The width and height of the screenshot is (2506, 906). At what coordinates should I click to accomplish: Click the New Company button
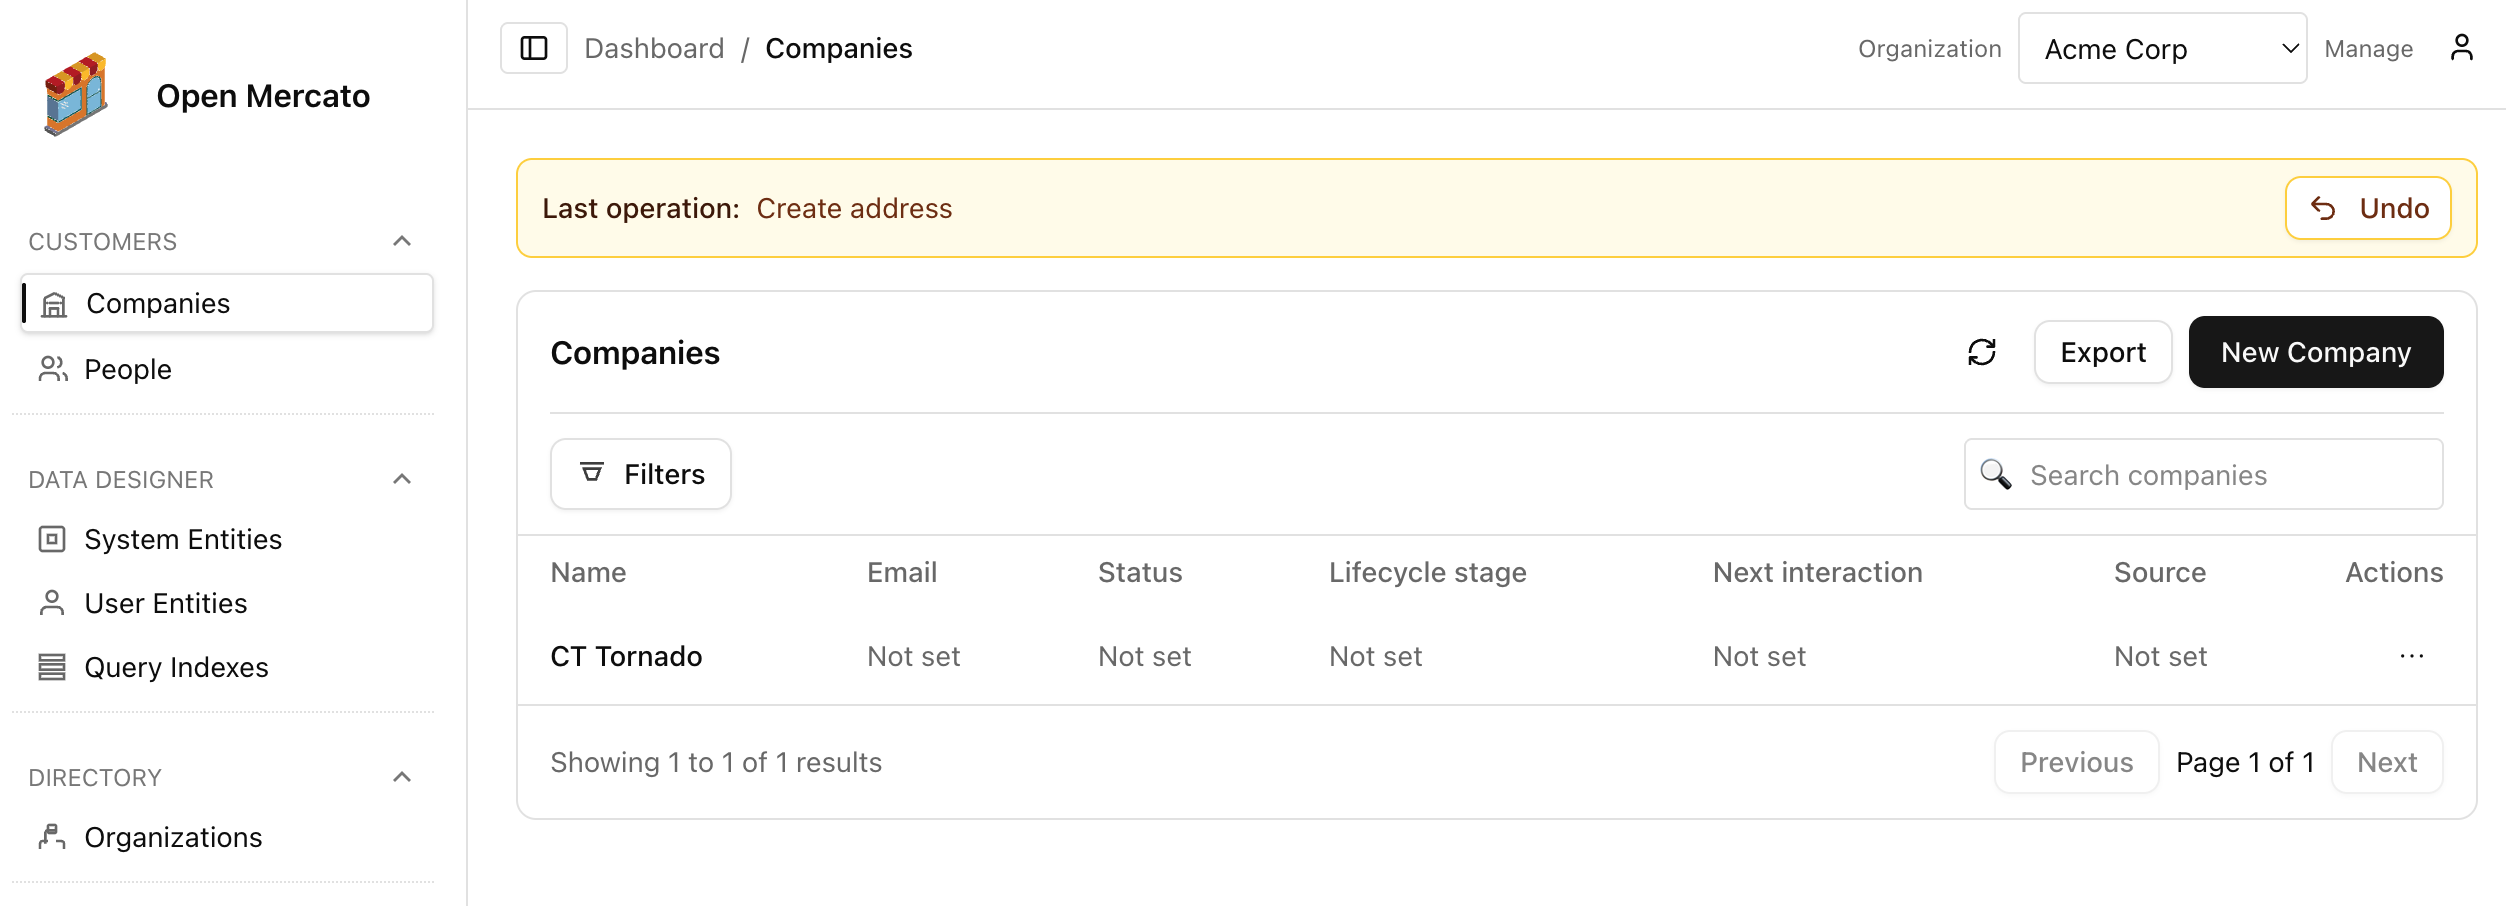coord(2316,352)
